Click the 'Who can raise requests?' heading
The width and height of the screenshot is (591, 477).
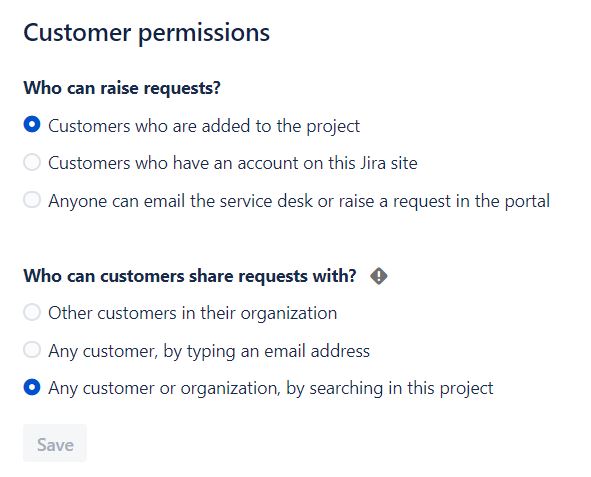(x=122, y=89)
